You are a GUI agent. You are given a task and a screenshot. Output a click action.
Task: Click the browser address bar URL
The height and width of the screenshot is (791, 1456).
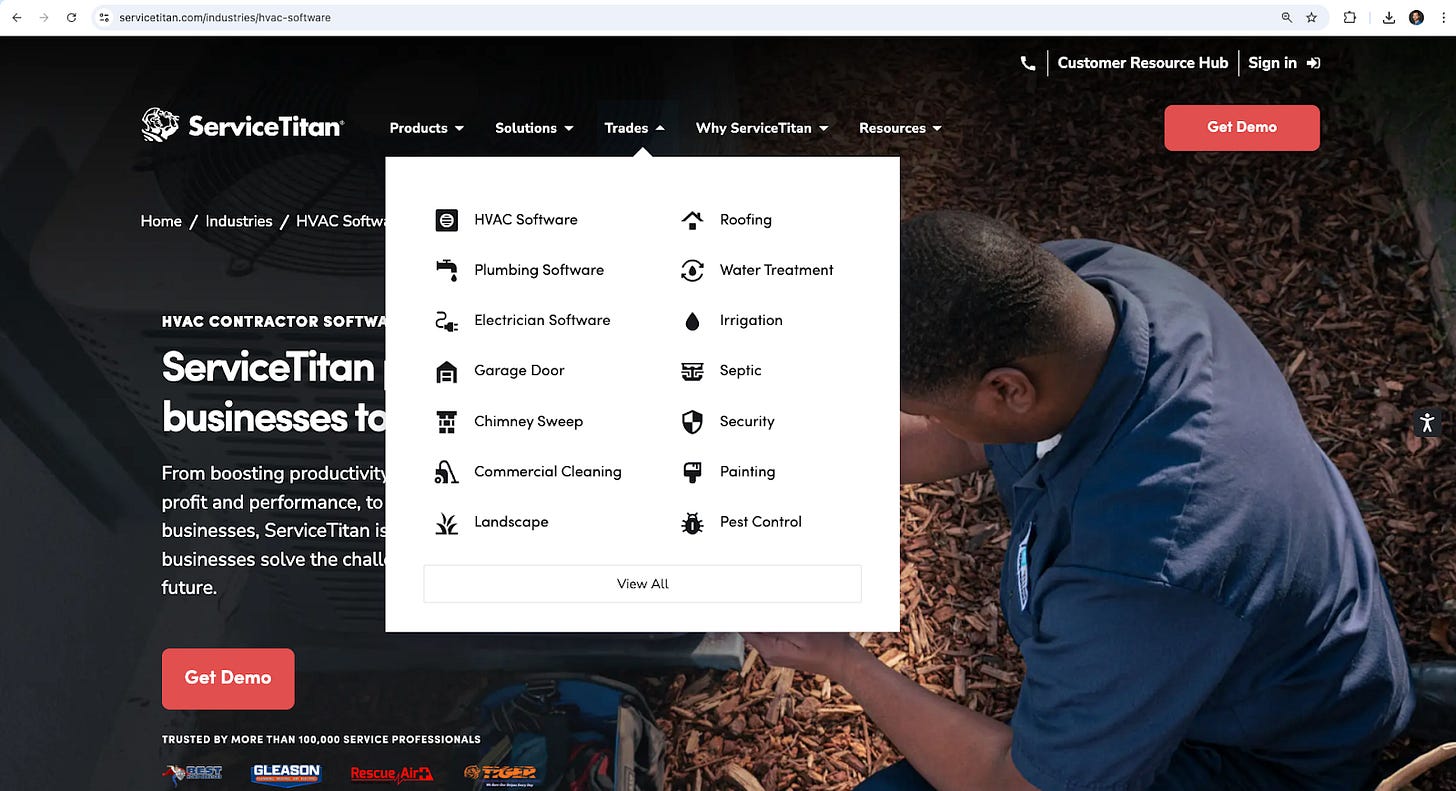225,18
